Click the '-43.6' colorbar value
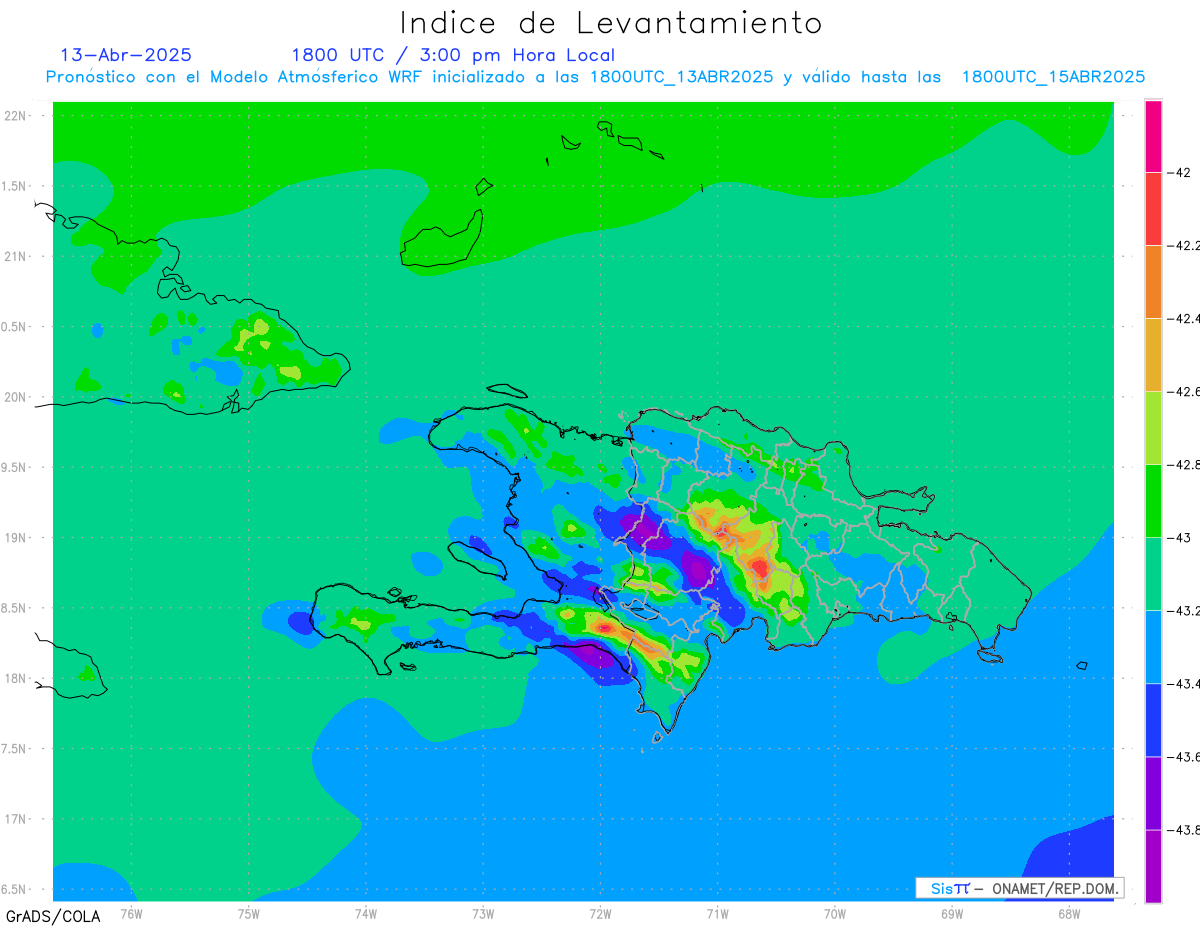This screenshot has width=1200, height=927. 1183,757
